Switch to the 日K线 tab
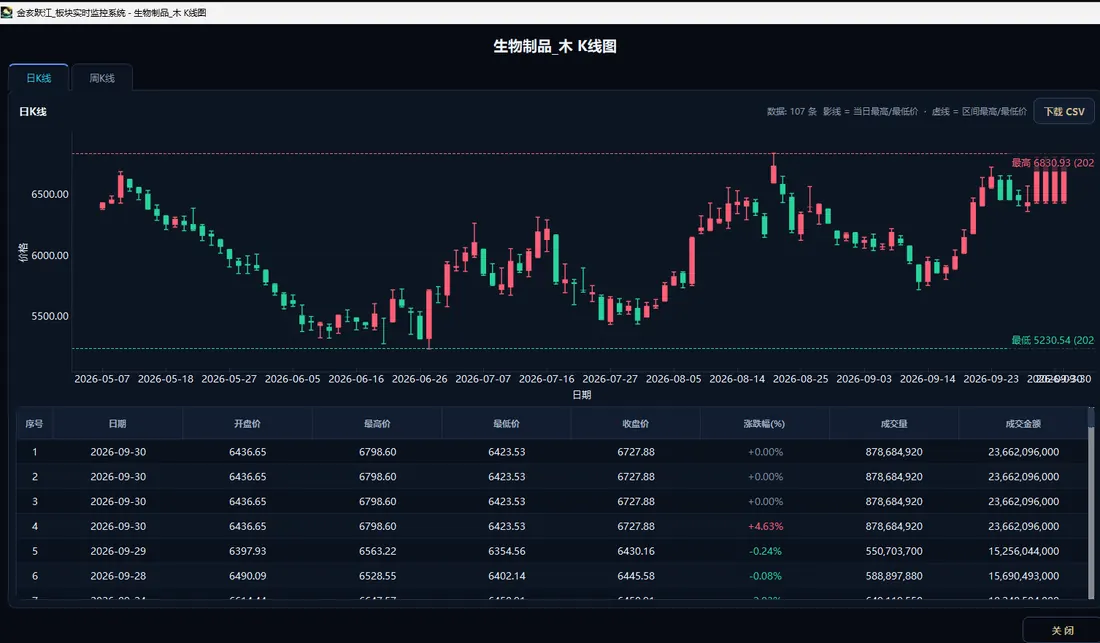 pyautogui.click(x=39, y=78)
